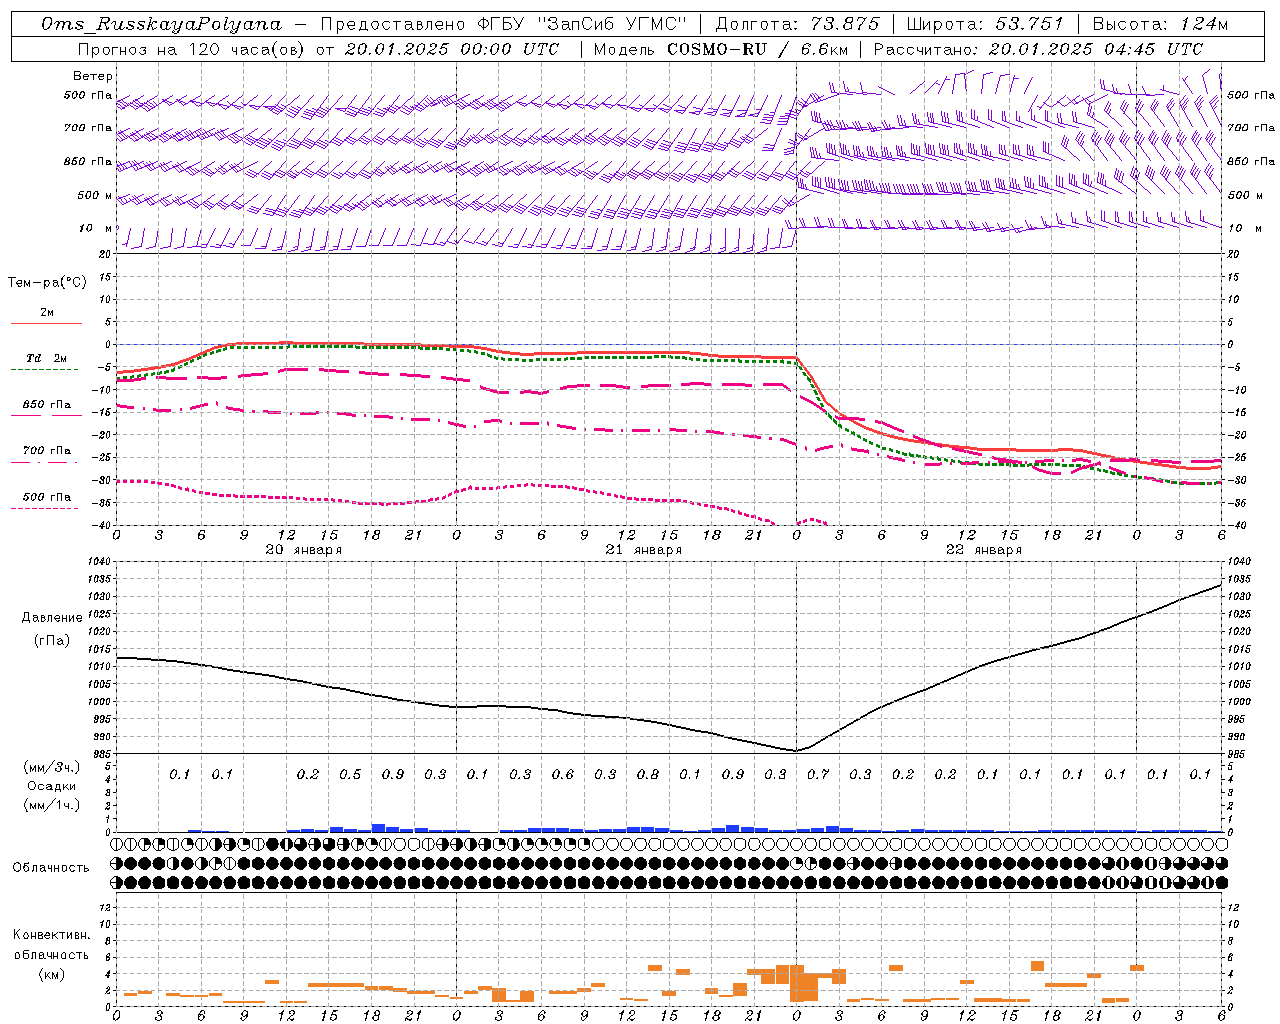Click the 'Td 2м' dew point legend entry
Screen dimensions: 1280x1024
click(46, 358)
